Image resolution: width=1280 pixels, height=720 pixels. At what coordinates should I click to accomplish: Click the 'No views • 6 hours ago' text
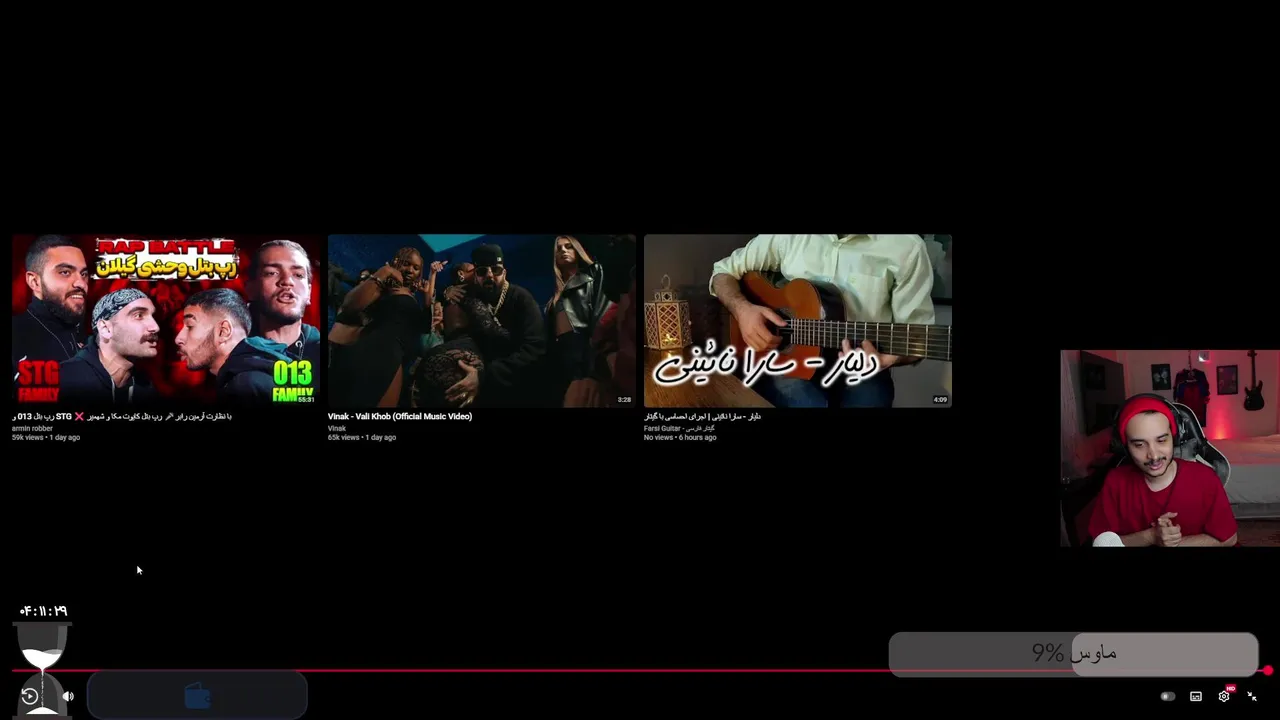(x=680, y=437)
